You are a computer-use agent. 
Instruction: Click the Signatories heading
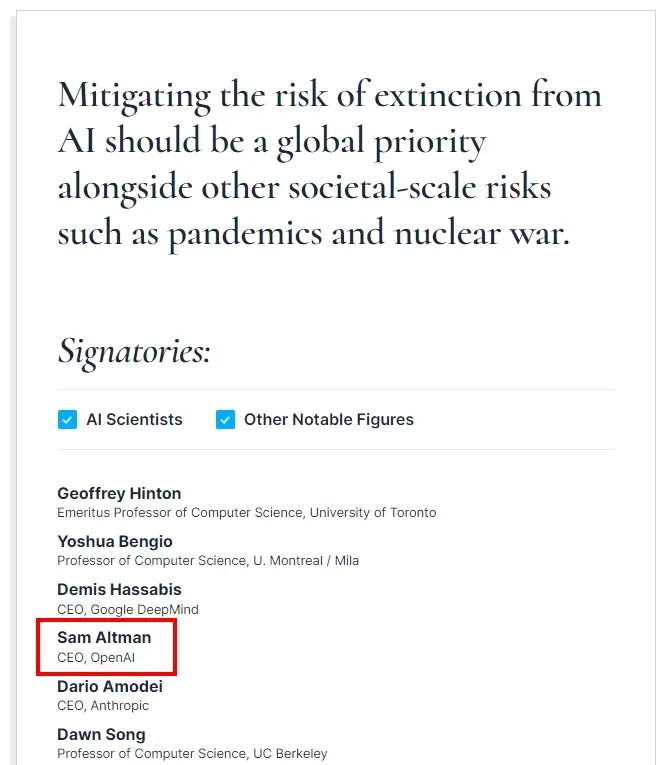coord(134,351)
